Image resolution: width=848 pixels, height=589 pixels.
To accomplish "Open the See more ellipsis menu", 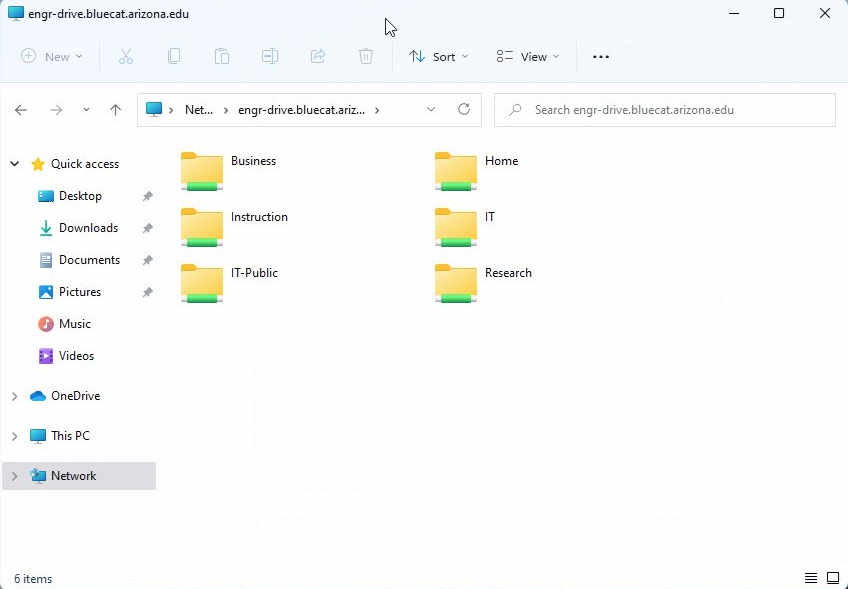I will [x=601, y=57].
